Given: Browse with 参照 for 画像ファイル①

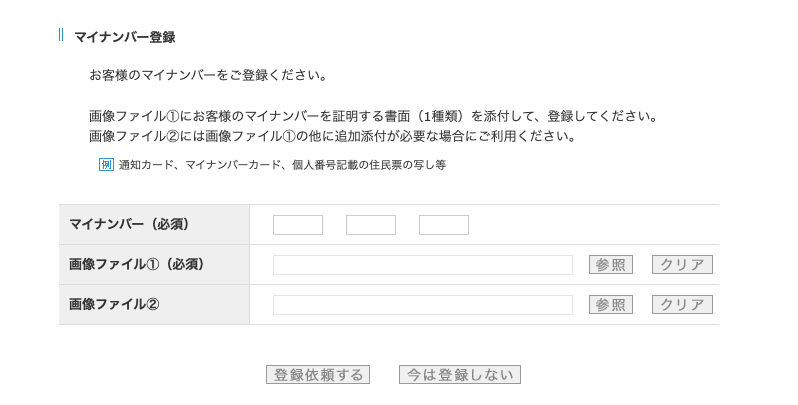Looking at the screenshot, I should pos(611,265).
